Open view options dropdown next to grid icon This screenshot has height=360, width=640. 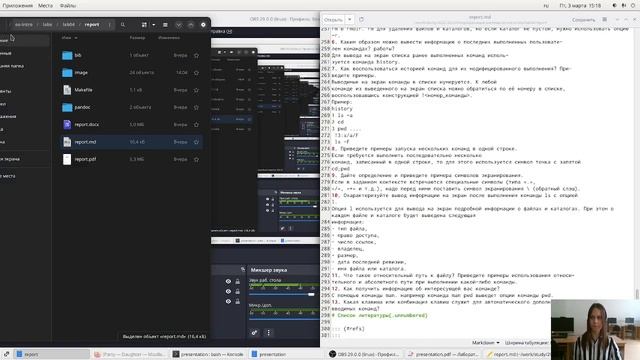point(154,25)
